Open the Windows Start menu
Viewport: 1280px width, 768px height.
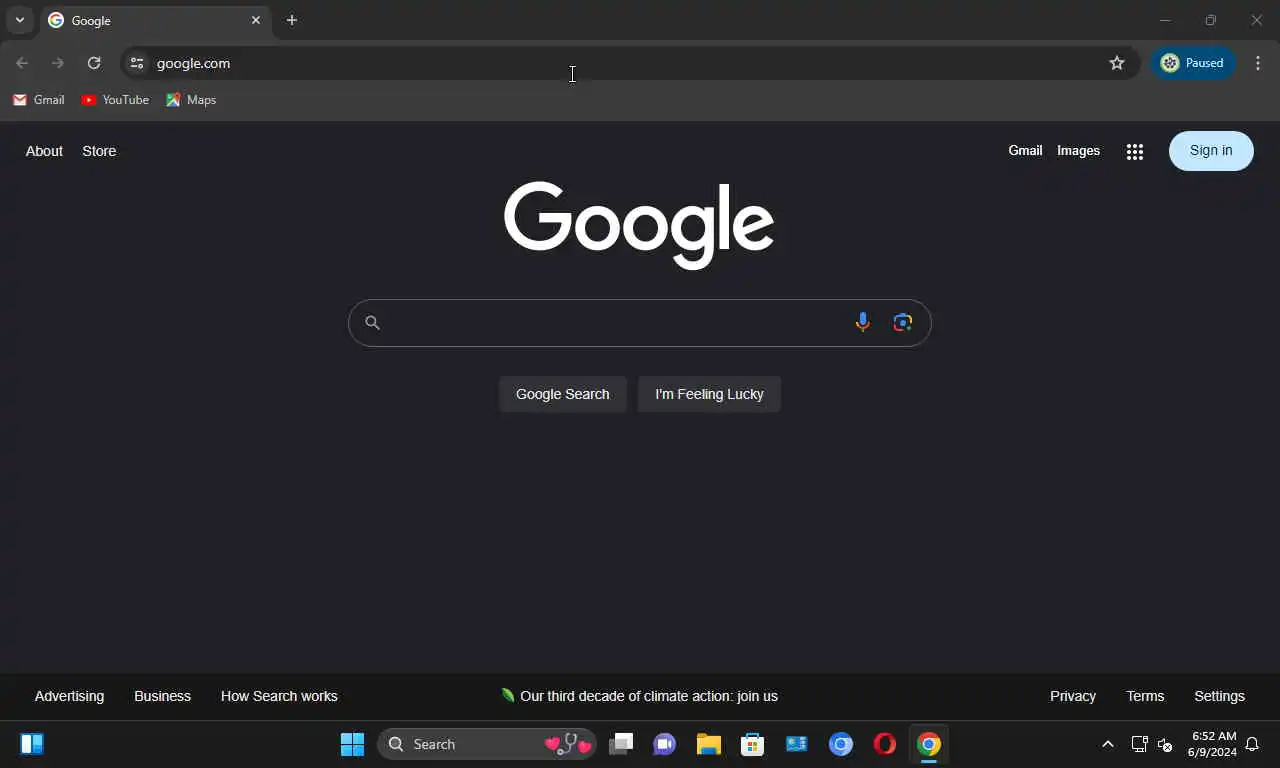(x=352, y=744)
